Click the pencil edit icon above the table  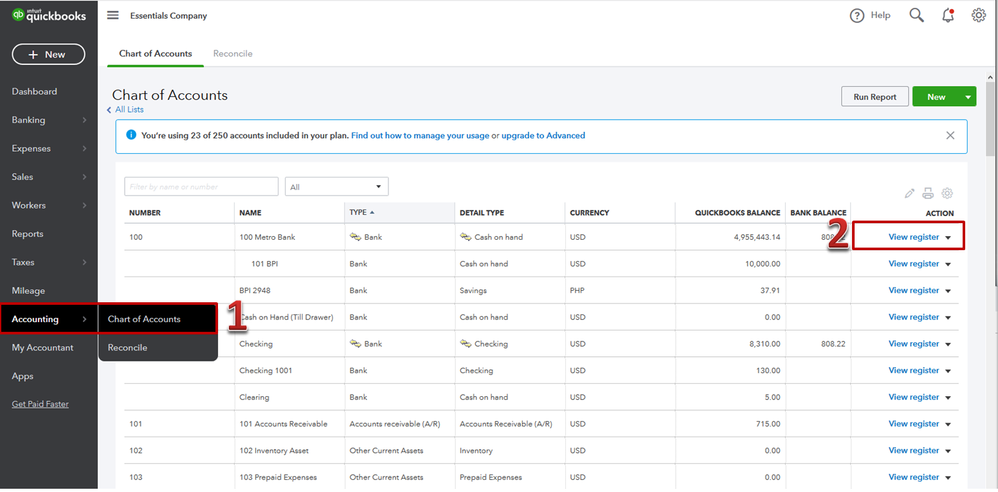coord(910,193)
